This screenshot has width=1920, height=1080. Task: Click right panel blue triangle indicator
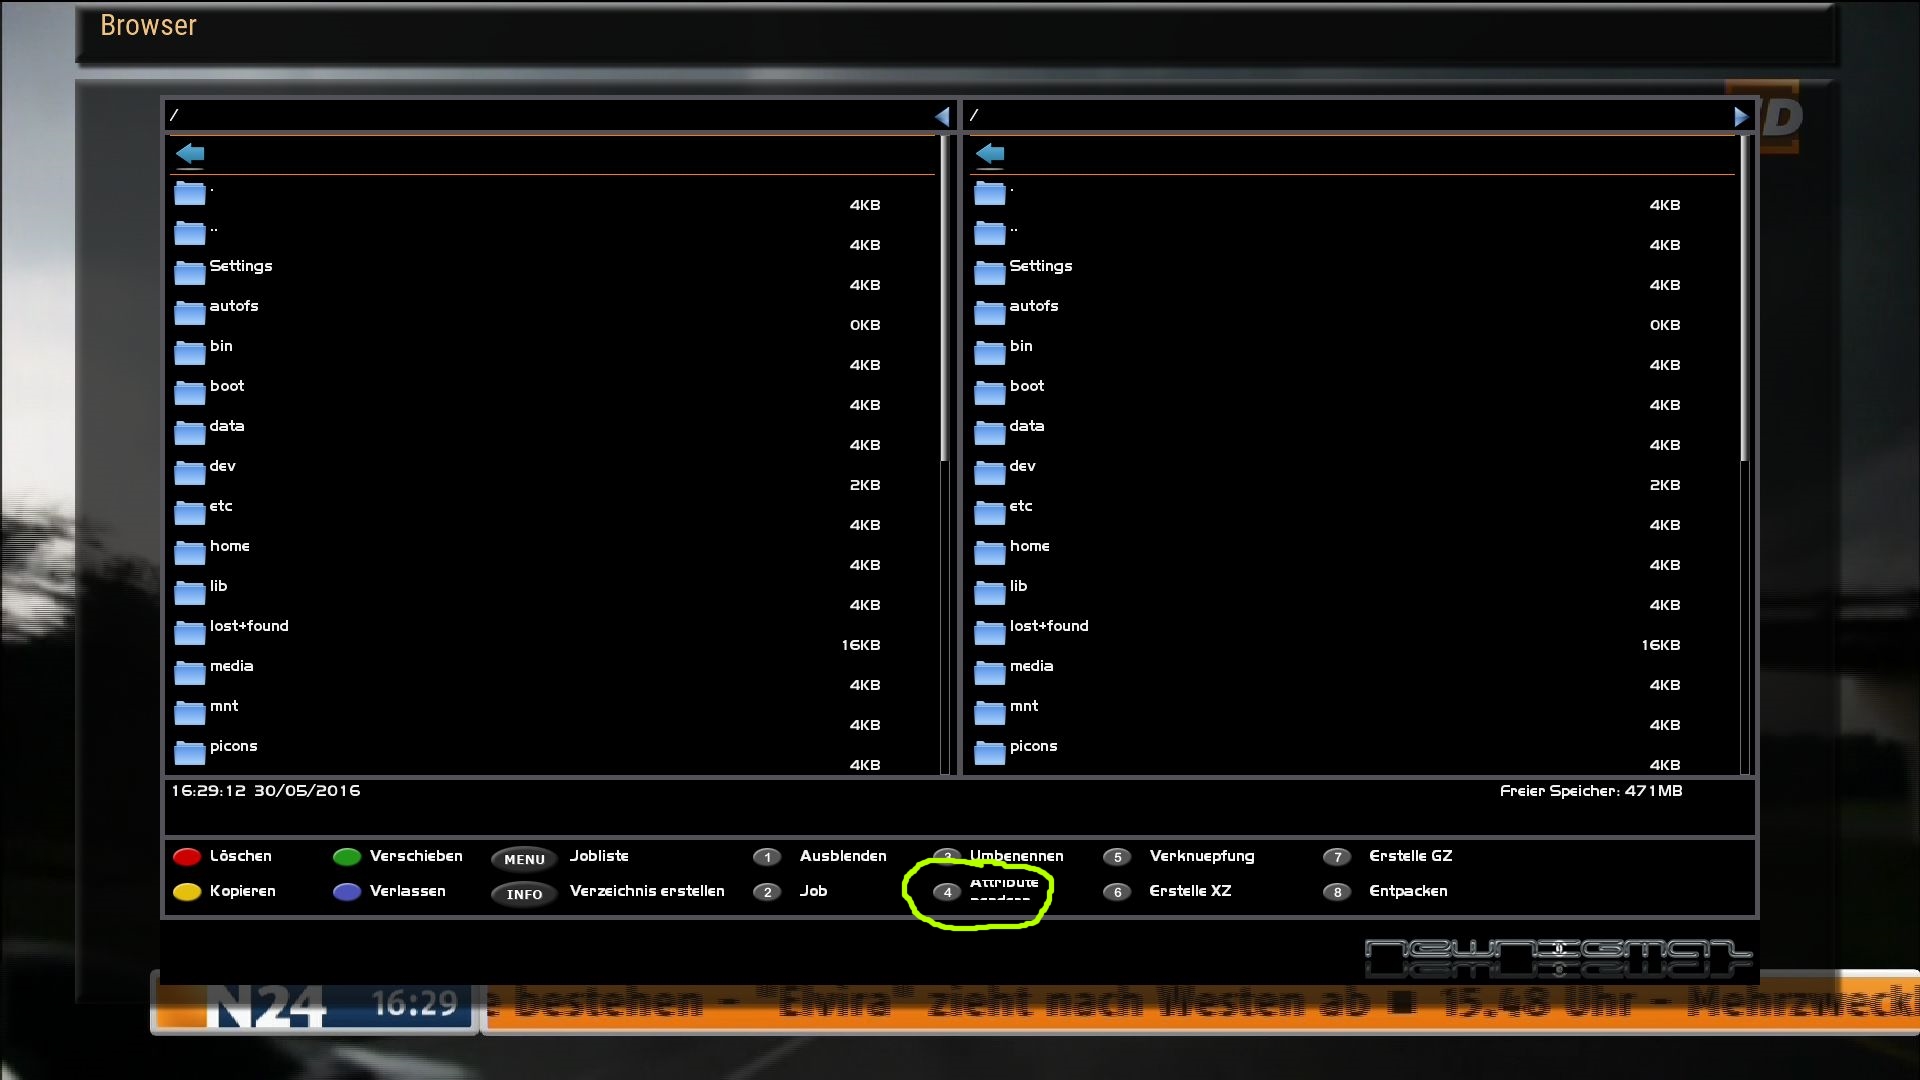[1741, 117]
